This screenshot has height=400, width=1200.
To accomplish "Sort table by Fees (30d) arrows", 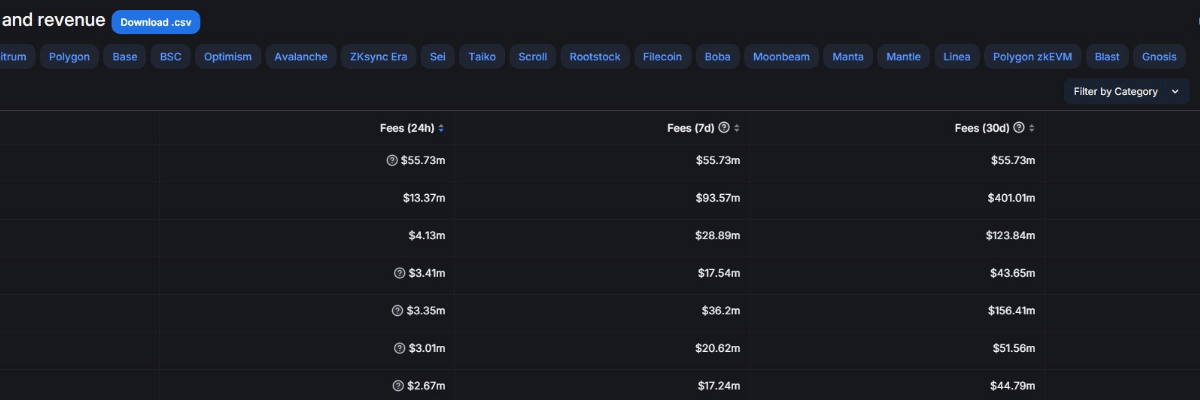I will point(1031,128).
